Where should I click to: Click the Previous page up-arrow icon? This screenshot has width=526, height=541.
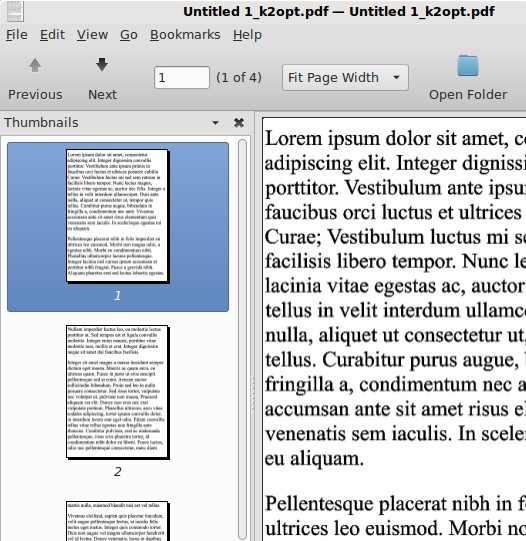coord(35,65)
